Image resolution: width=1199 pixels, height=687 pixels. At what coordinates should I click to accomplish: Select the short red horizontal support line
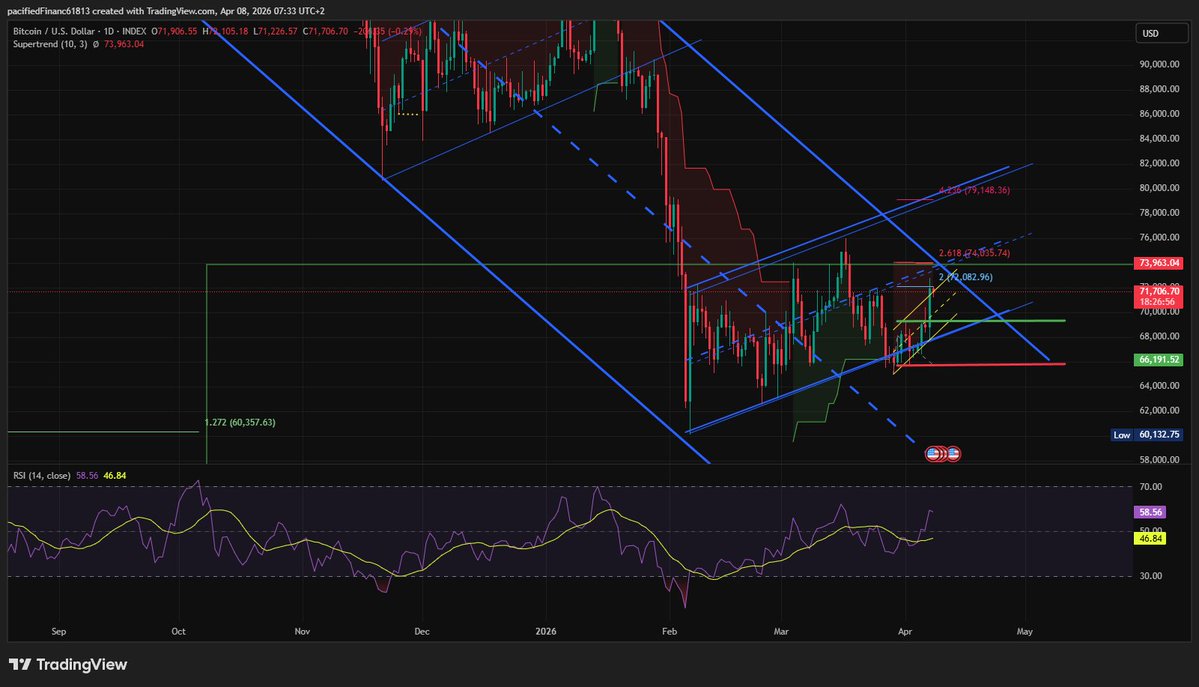coord(980,364)
